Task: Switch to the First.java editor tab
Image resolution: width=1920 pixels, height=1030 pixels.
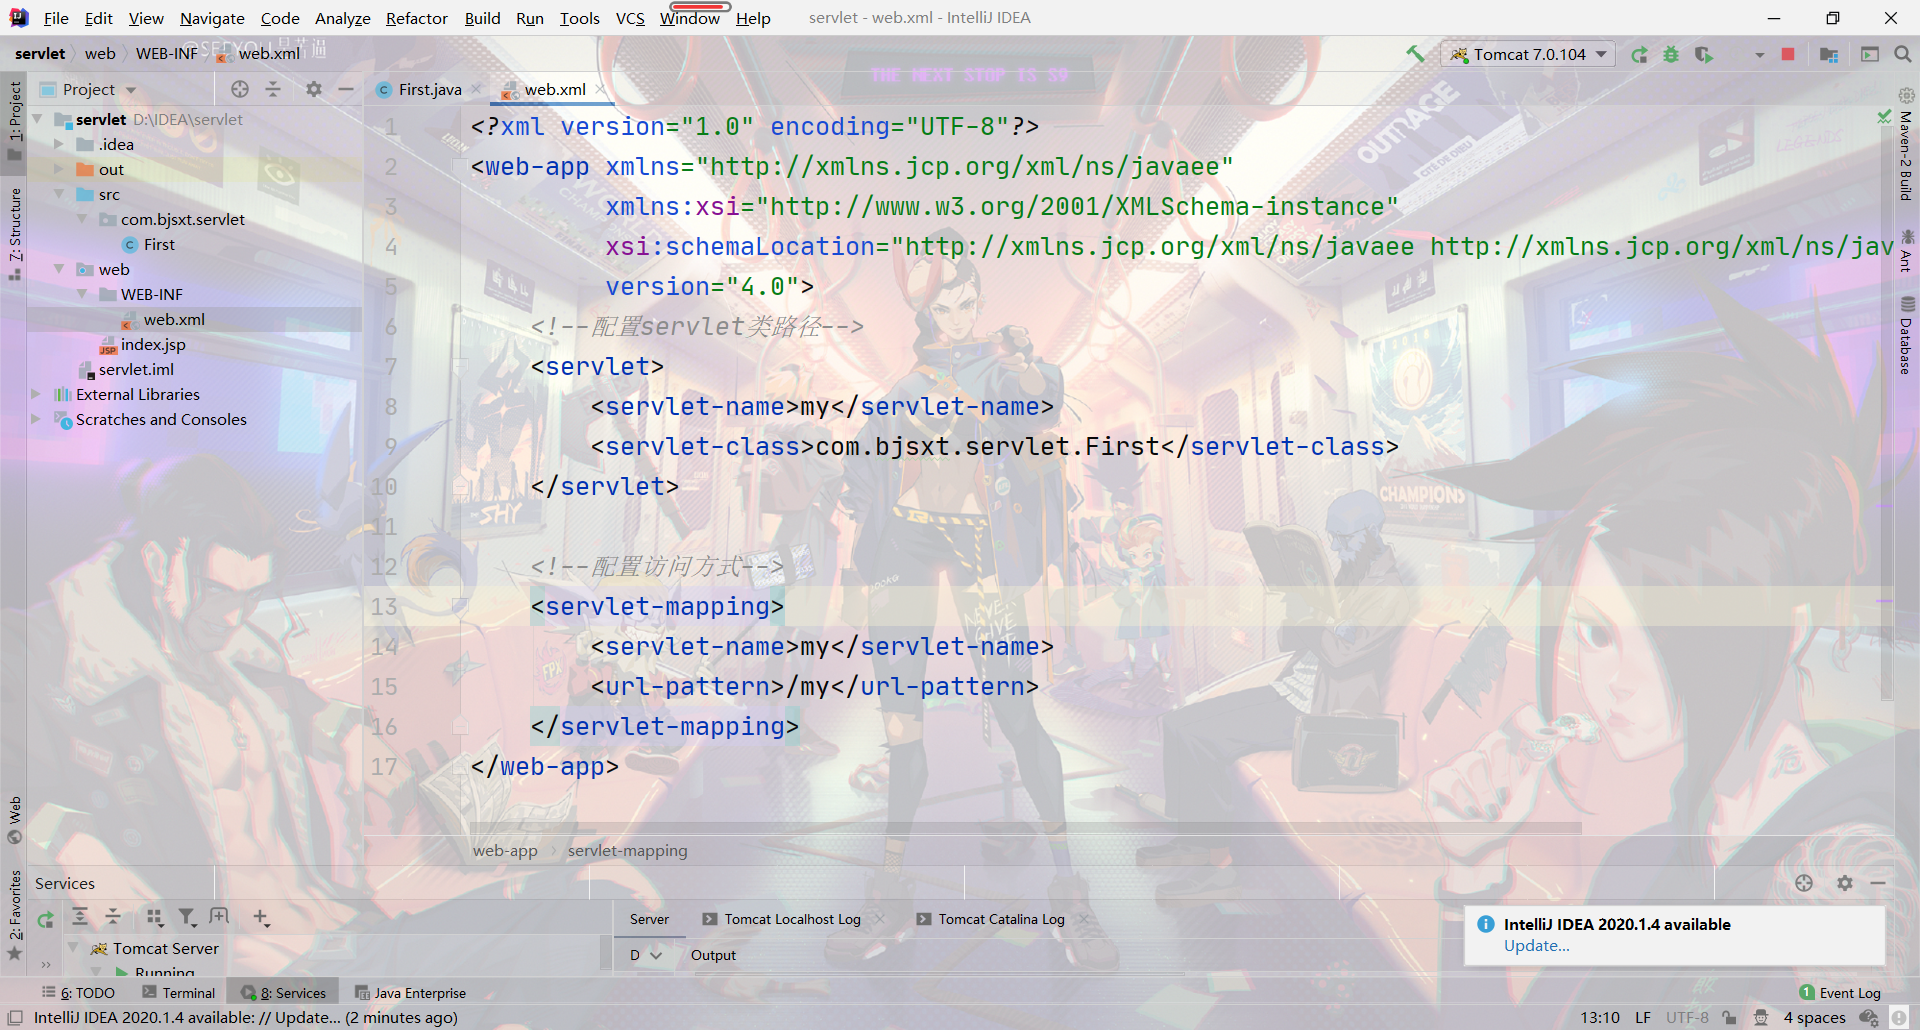Action: tap(429, 89)
